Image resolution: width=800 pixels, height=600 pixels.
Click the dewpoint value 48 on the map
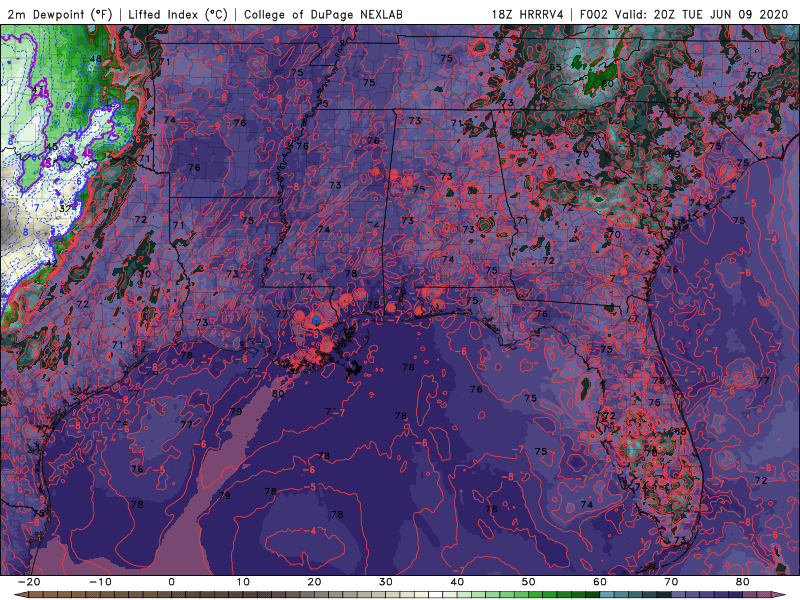click(95, 59)
